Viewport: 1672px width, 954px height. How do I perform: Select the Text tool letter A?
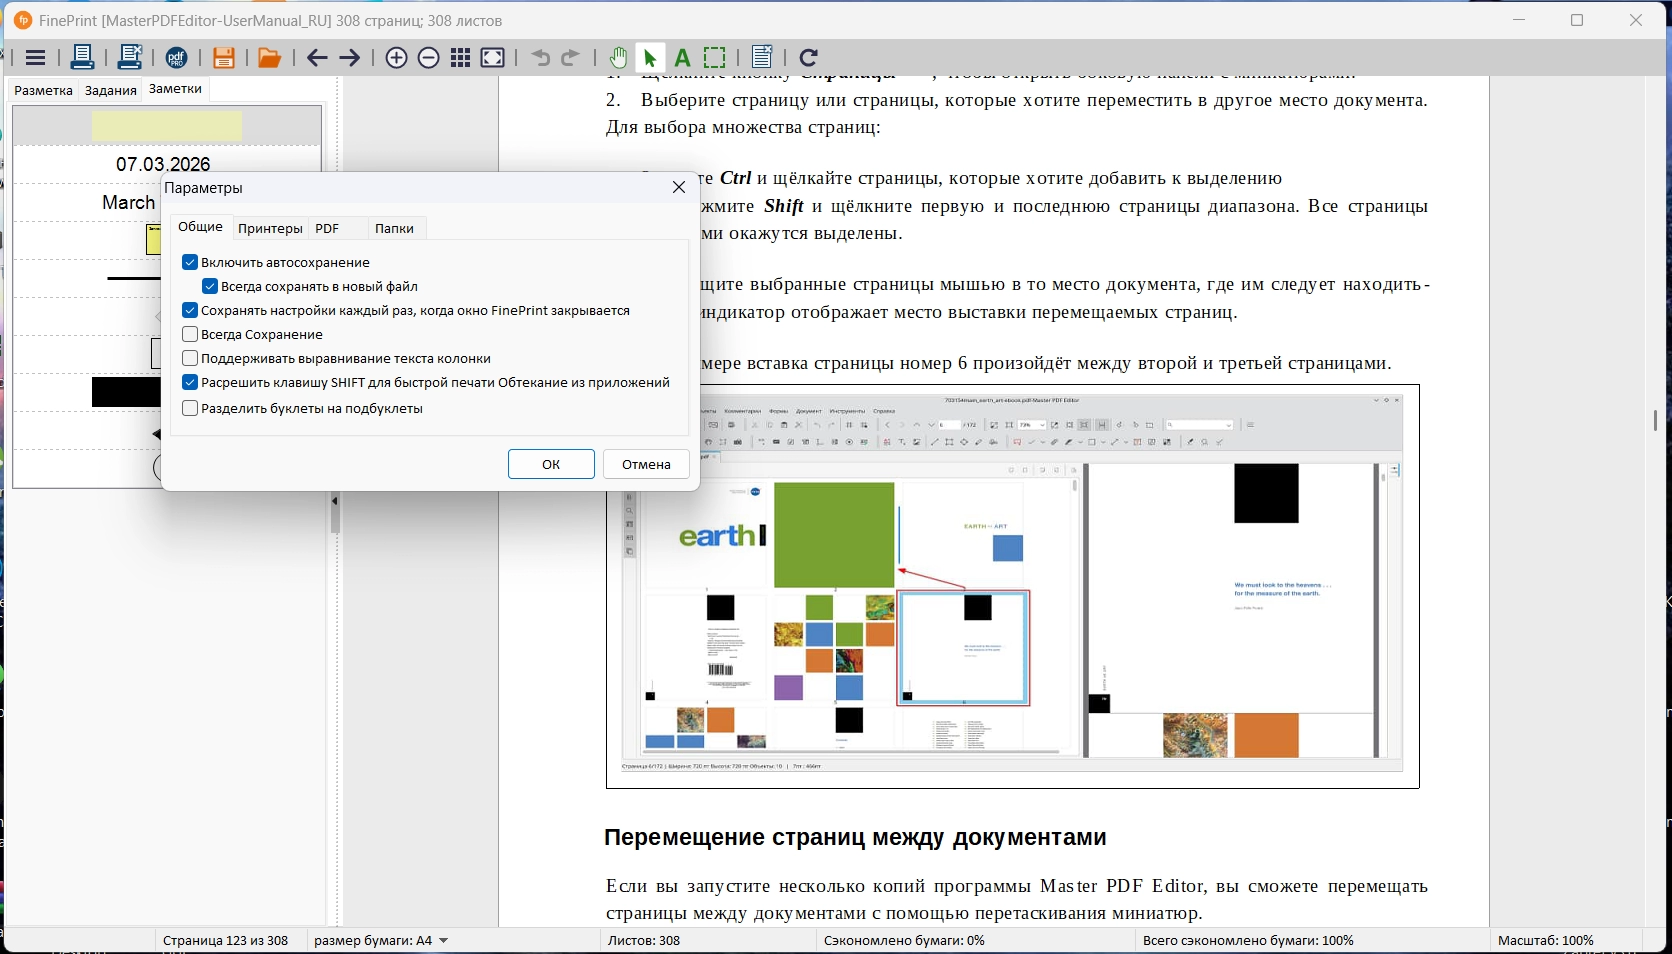[x=683, y=58]
